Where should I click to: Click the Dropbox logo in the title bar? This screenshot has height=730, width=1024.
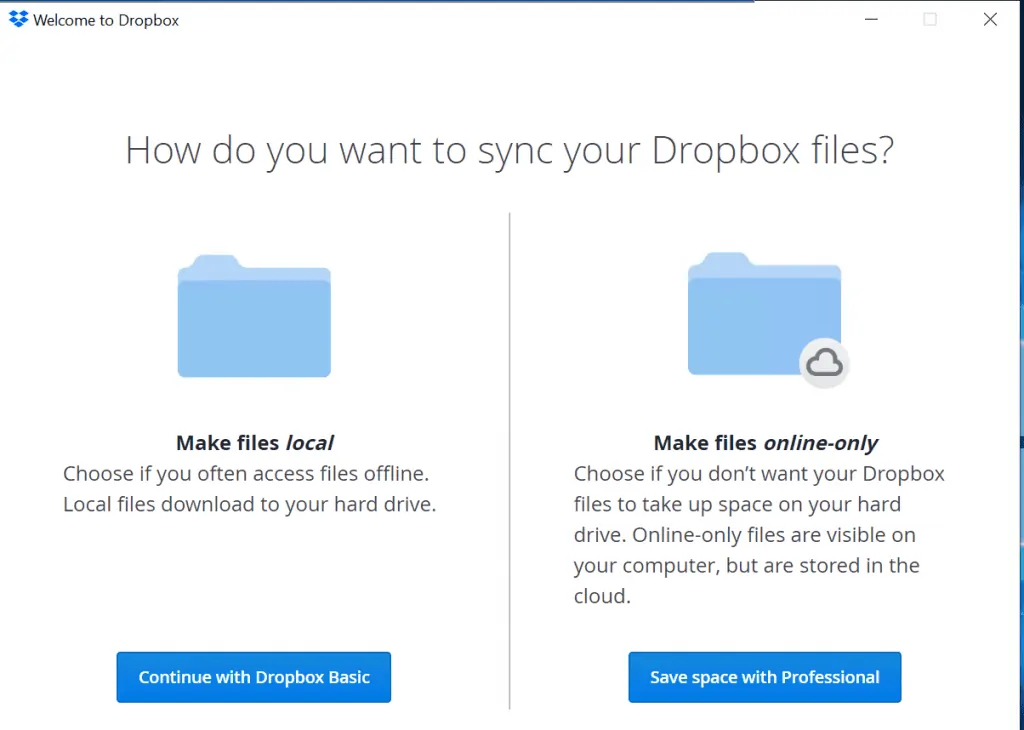(x=18, y=19)
